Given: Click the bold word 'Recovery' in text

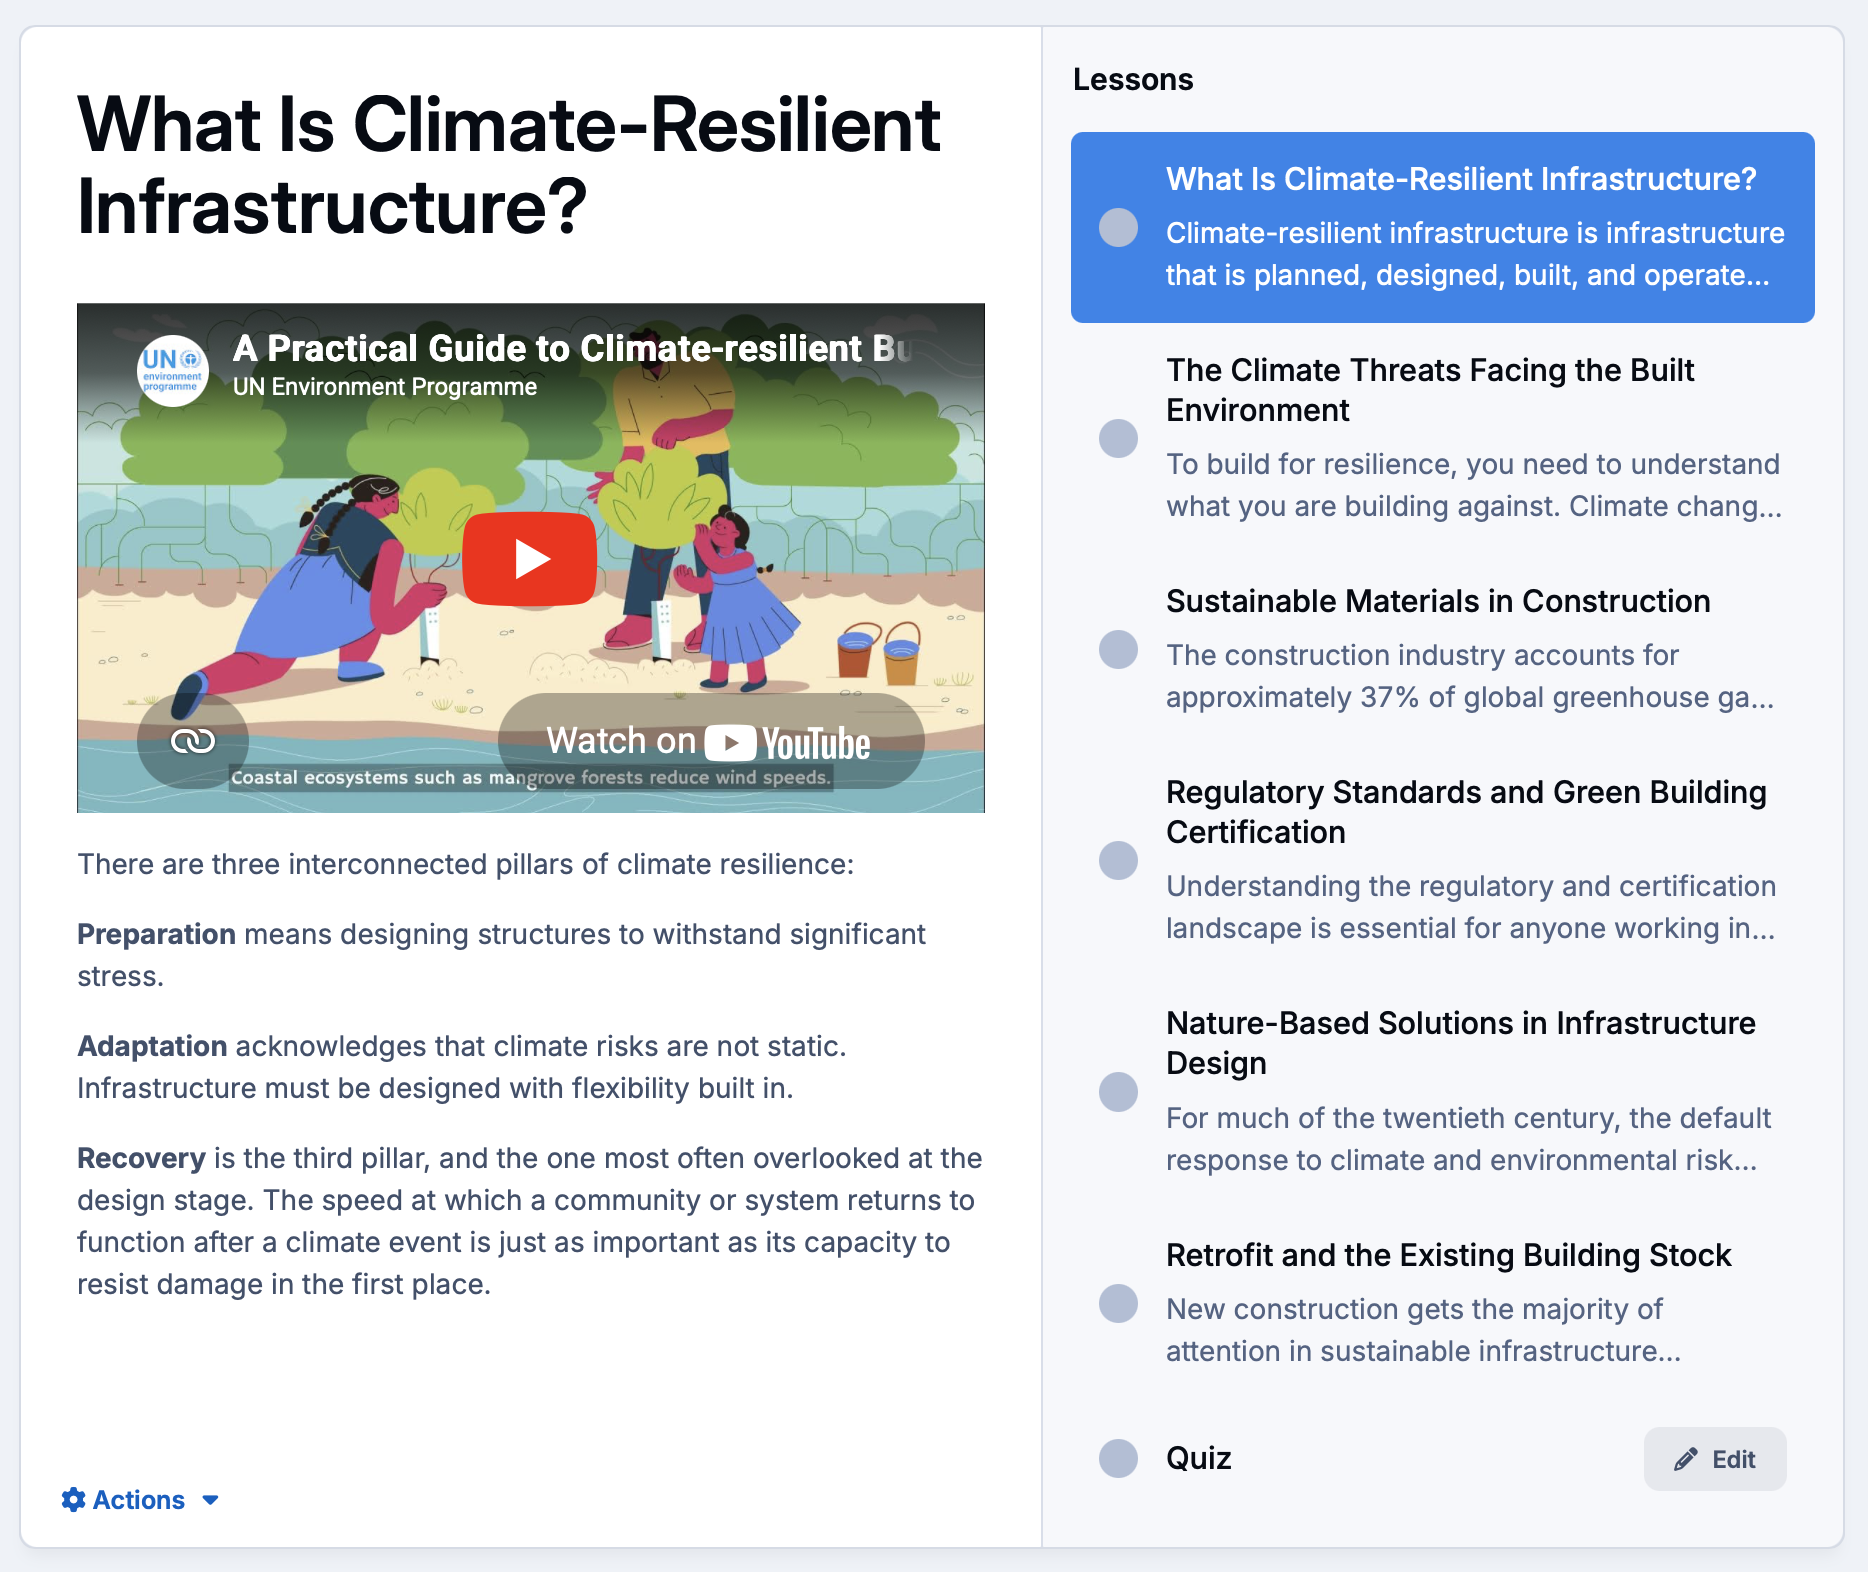Looking at the screenshot, I should (x=141, y=1158).
